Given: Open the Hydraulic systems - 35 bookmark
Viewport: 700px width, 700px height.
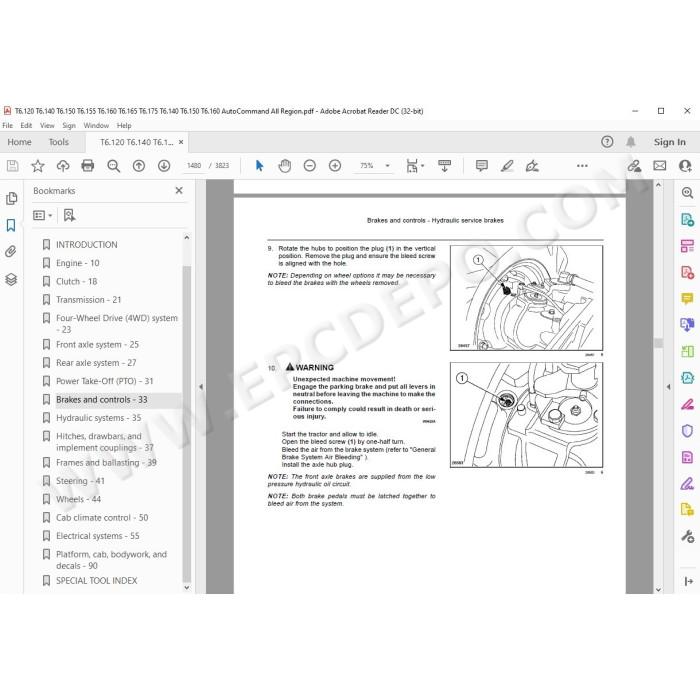Looking at the screenshot, I should [x=98, y=418].
